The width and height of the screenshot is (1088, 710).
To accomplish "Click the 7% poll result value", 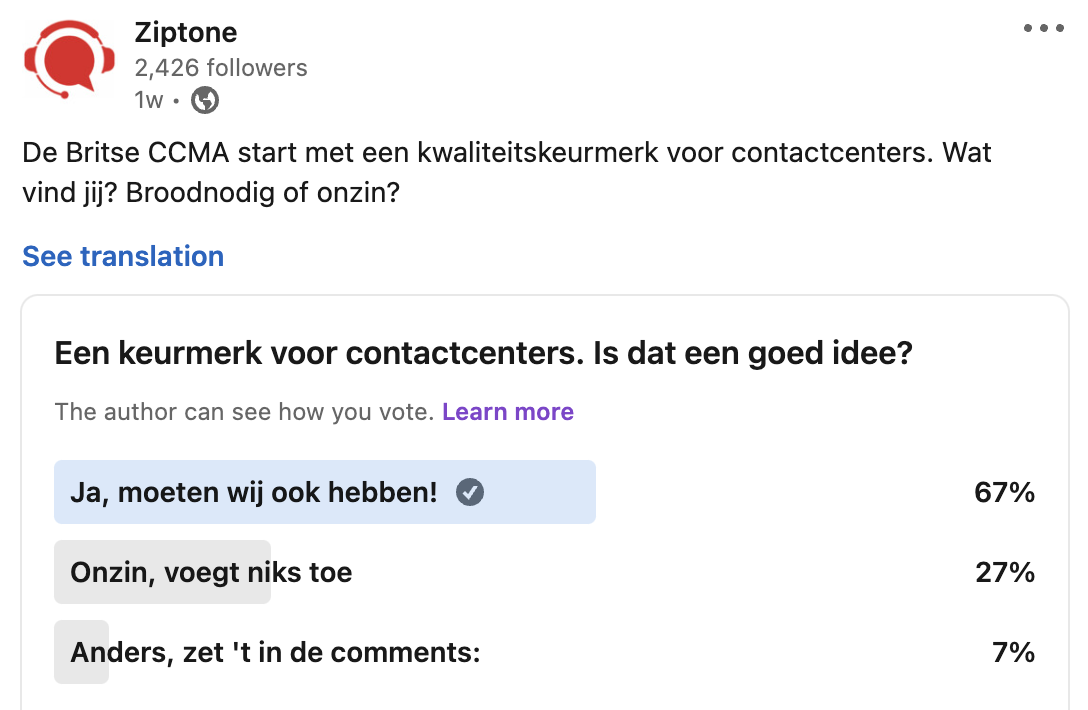I will click(x=1013, y=654).
